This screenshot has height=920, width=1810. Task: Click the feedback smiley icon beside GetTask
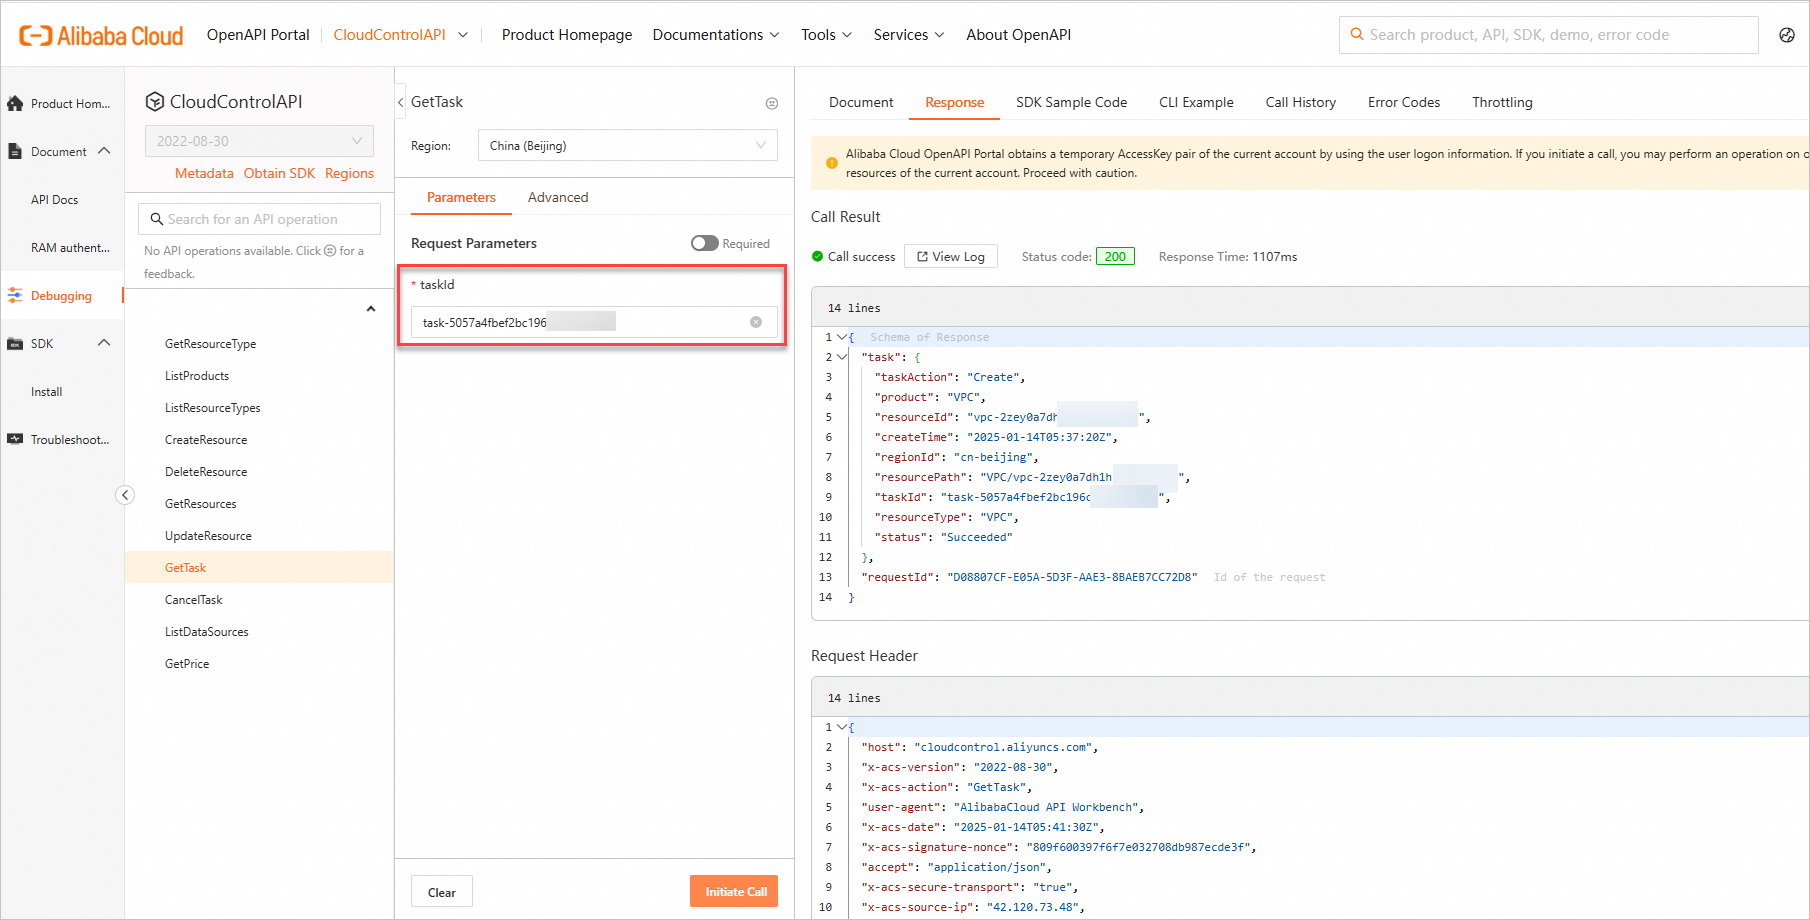coord(772,103)
